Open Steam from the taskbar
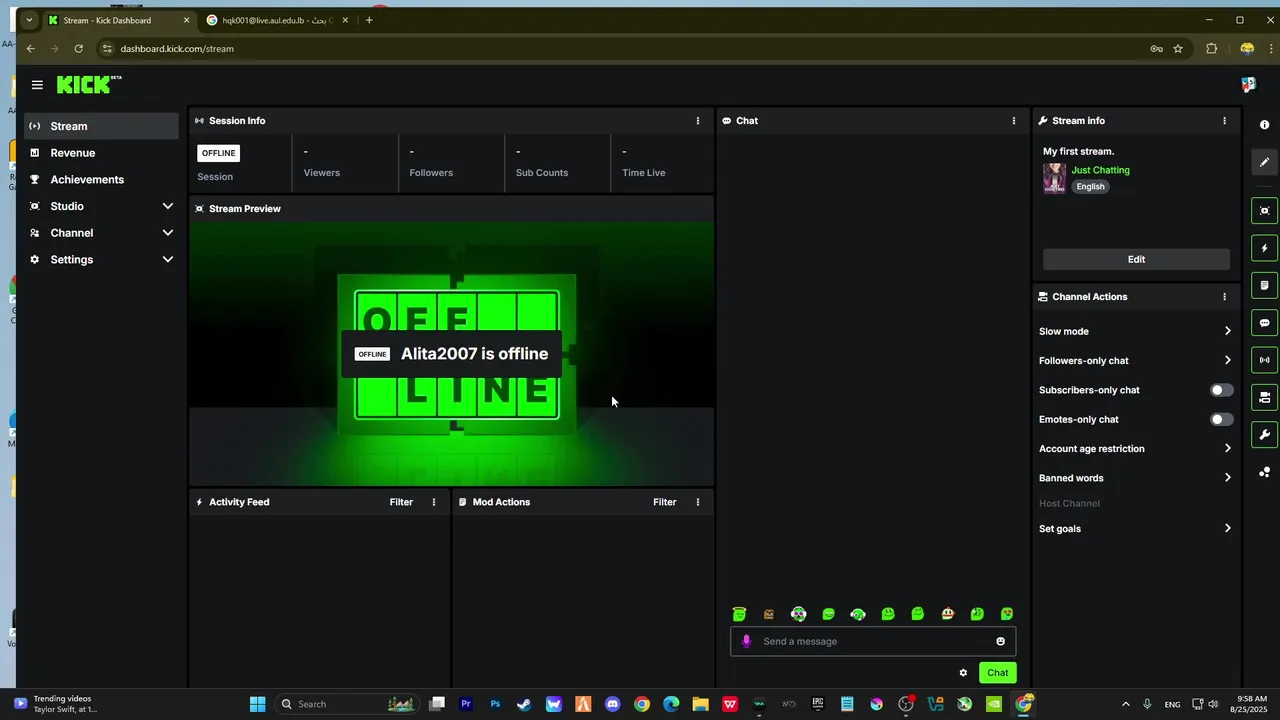Screen dimensions: 1280x720 click(524, 704)
